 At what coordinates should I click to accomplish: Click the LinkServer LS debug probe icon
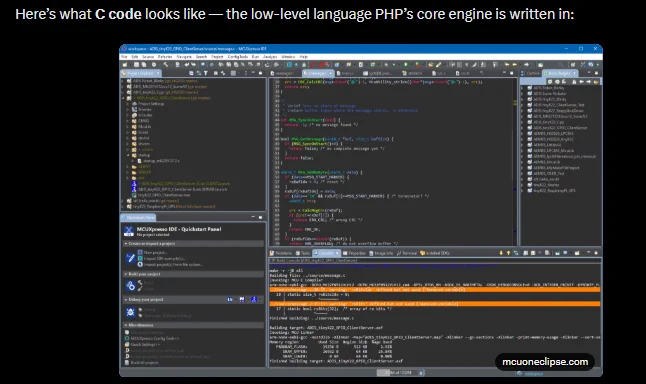(230, 300)
